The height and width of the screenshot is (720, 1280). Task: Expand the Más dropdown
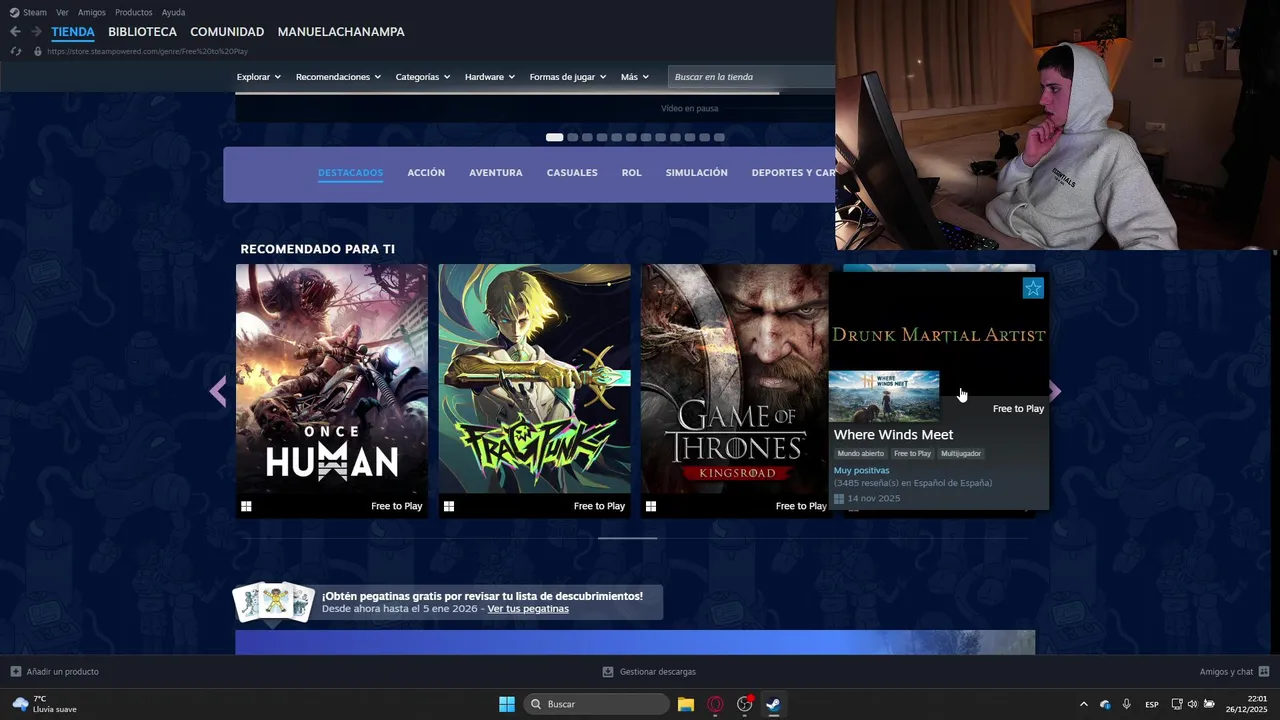(635, 77)
